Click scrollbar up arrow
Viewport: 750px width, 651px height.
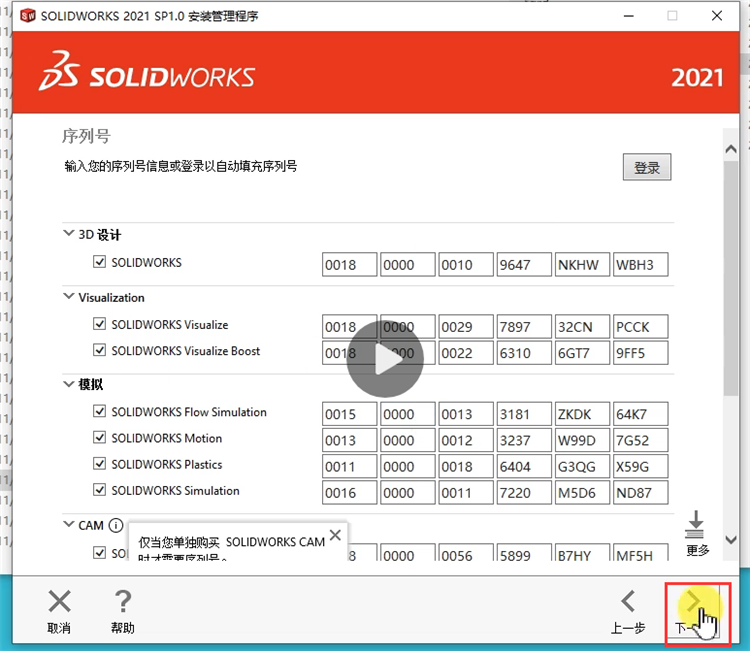[x=731, y=149]
